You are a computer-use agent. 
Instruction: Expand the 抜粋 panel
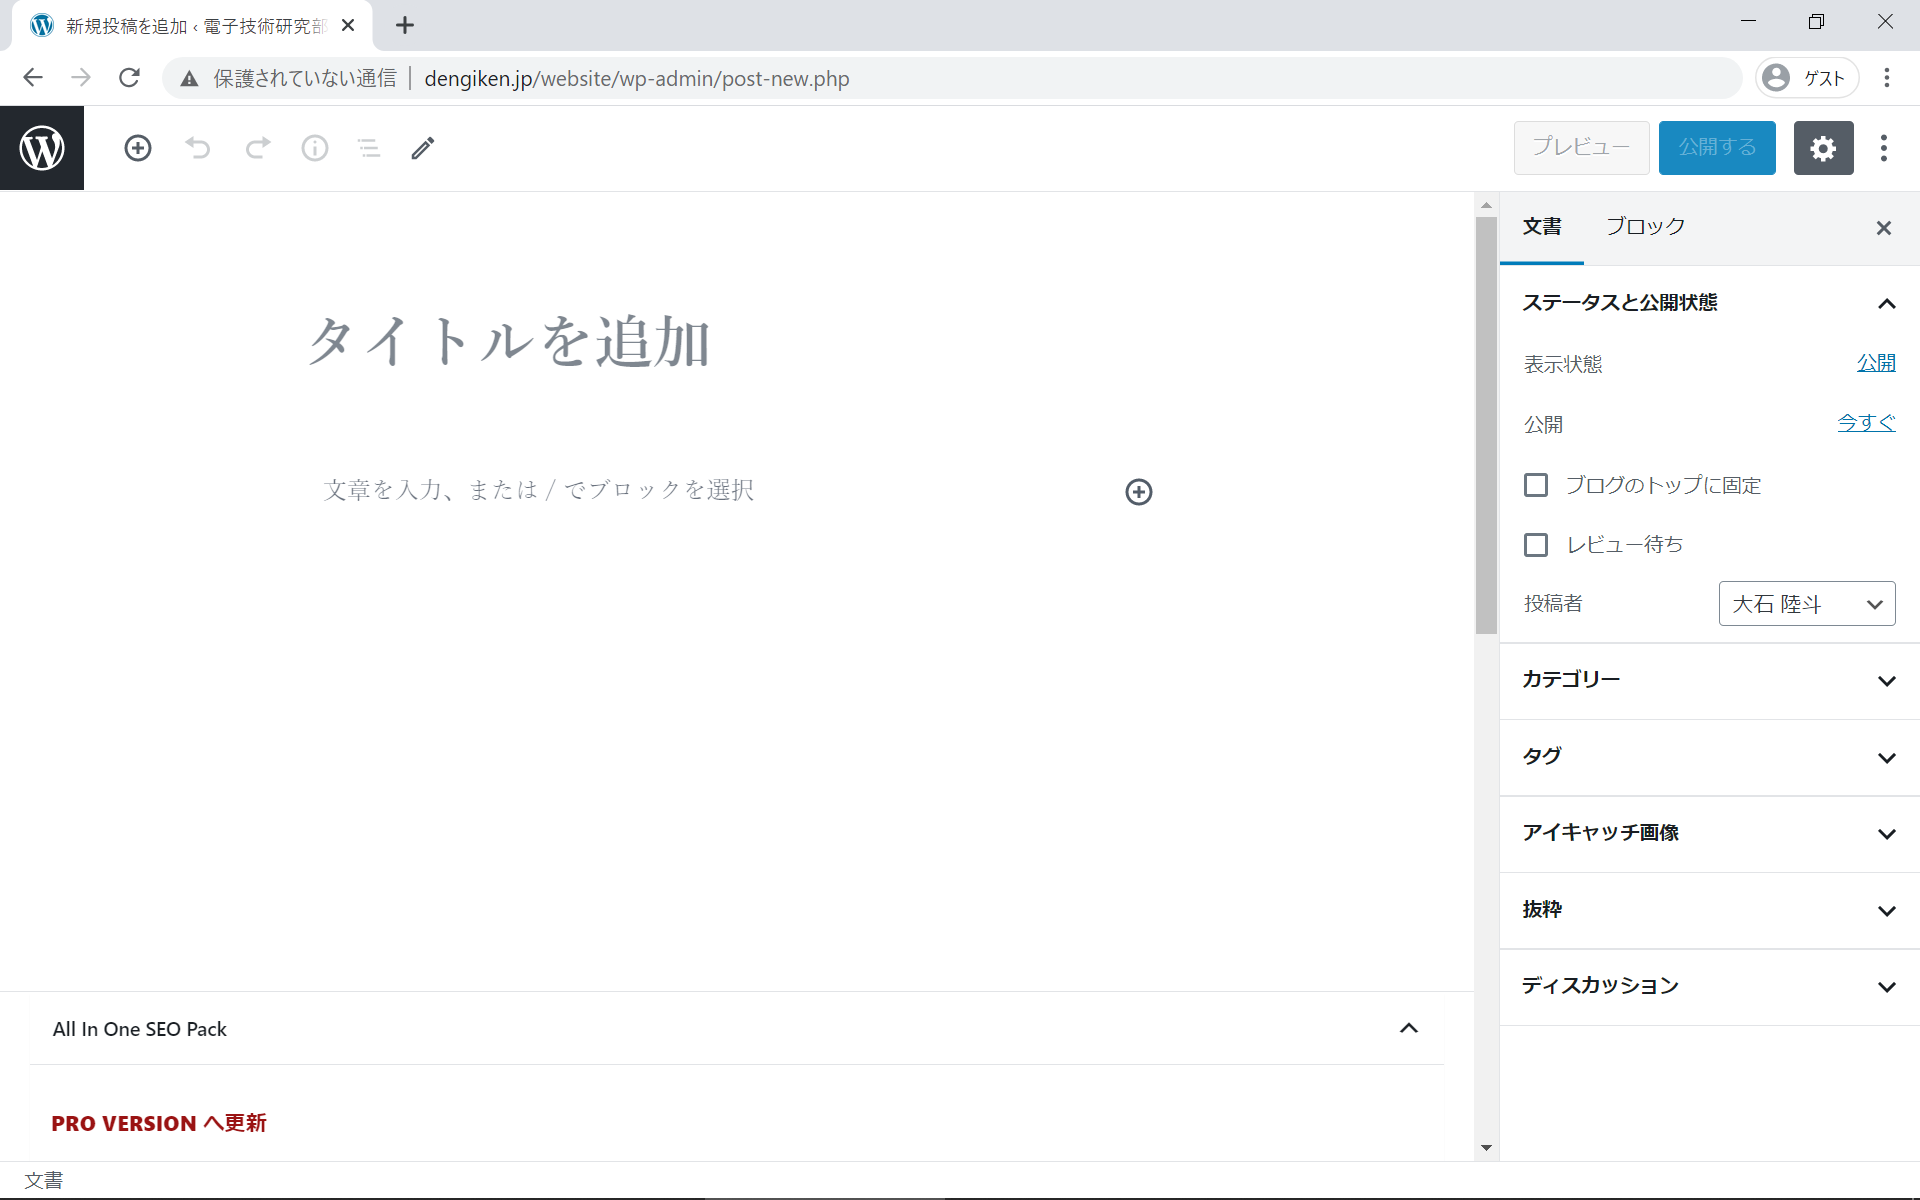[1710, 910]
